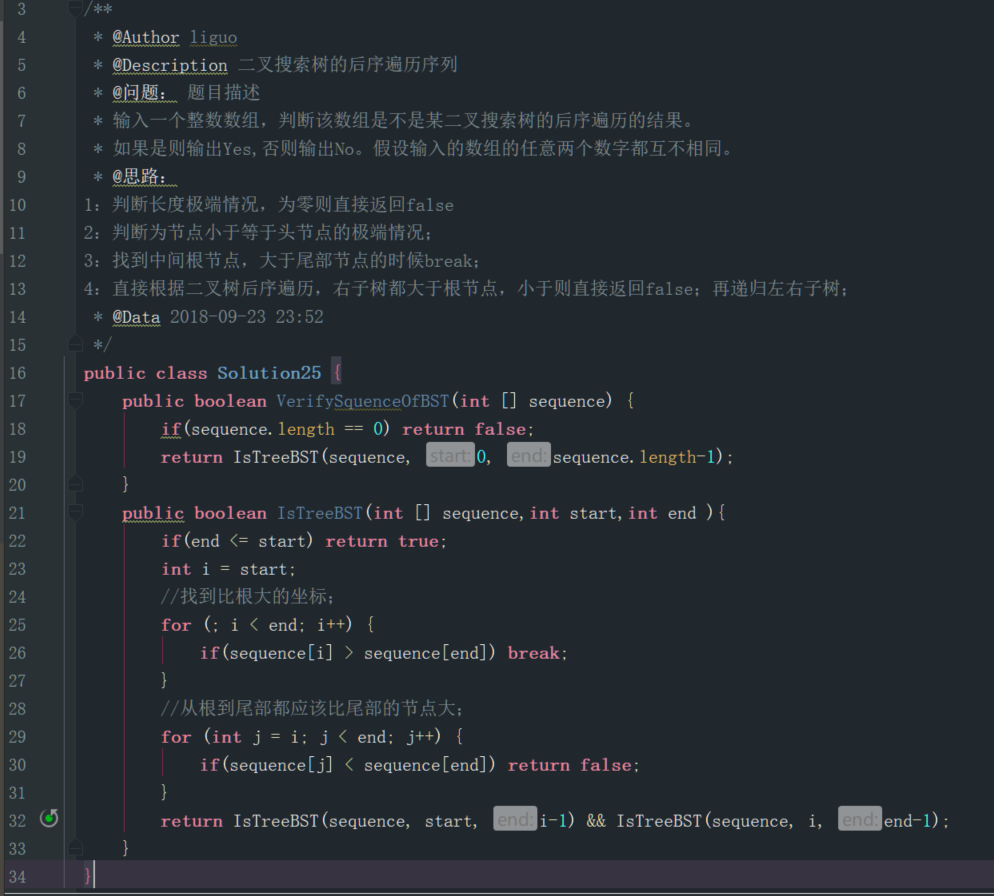Click the @Description tag
Viewport: 994px width, 896px height.
[169, 65]
